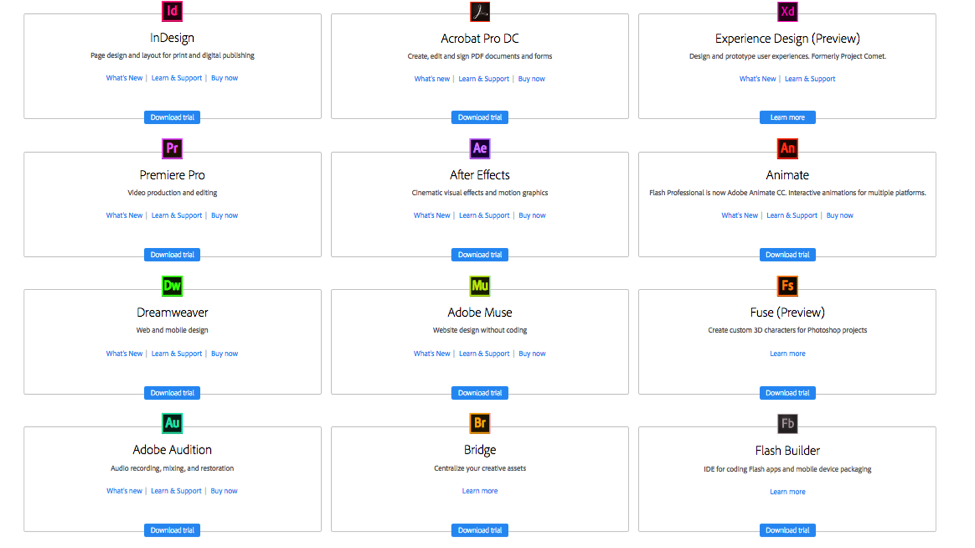Click Learn more button for Experience Design

click(787, 118)
